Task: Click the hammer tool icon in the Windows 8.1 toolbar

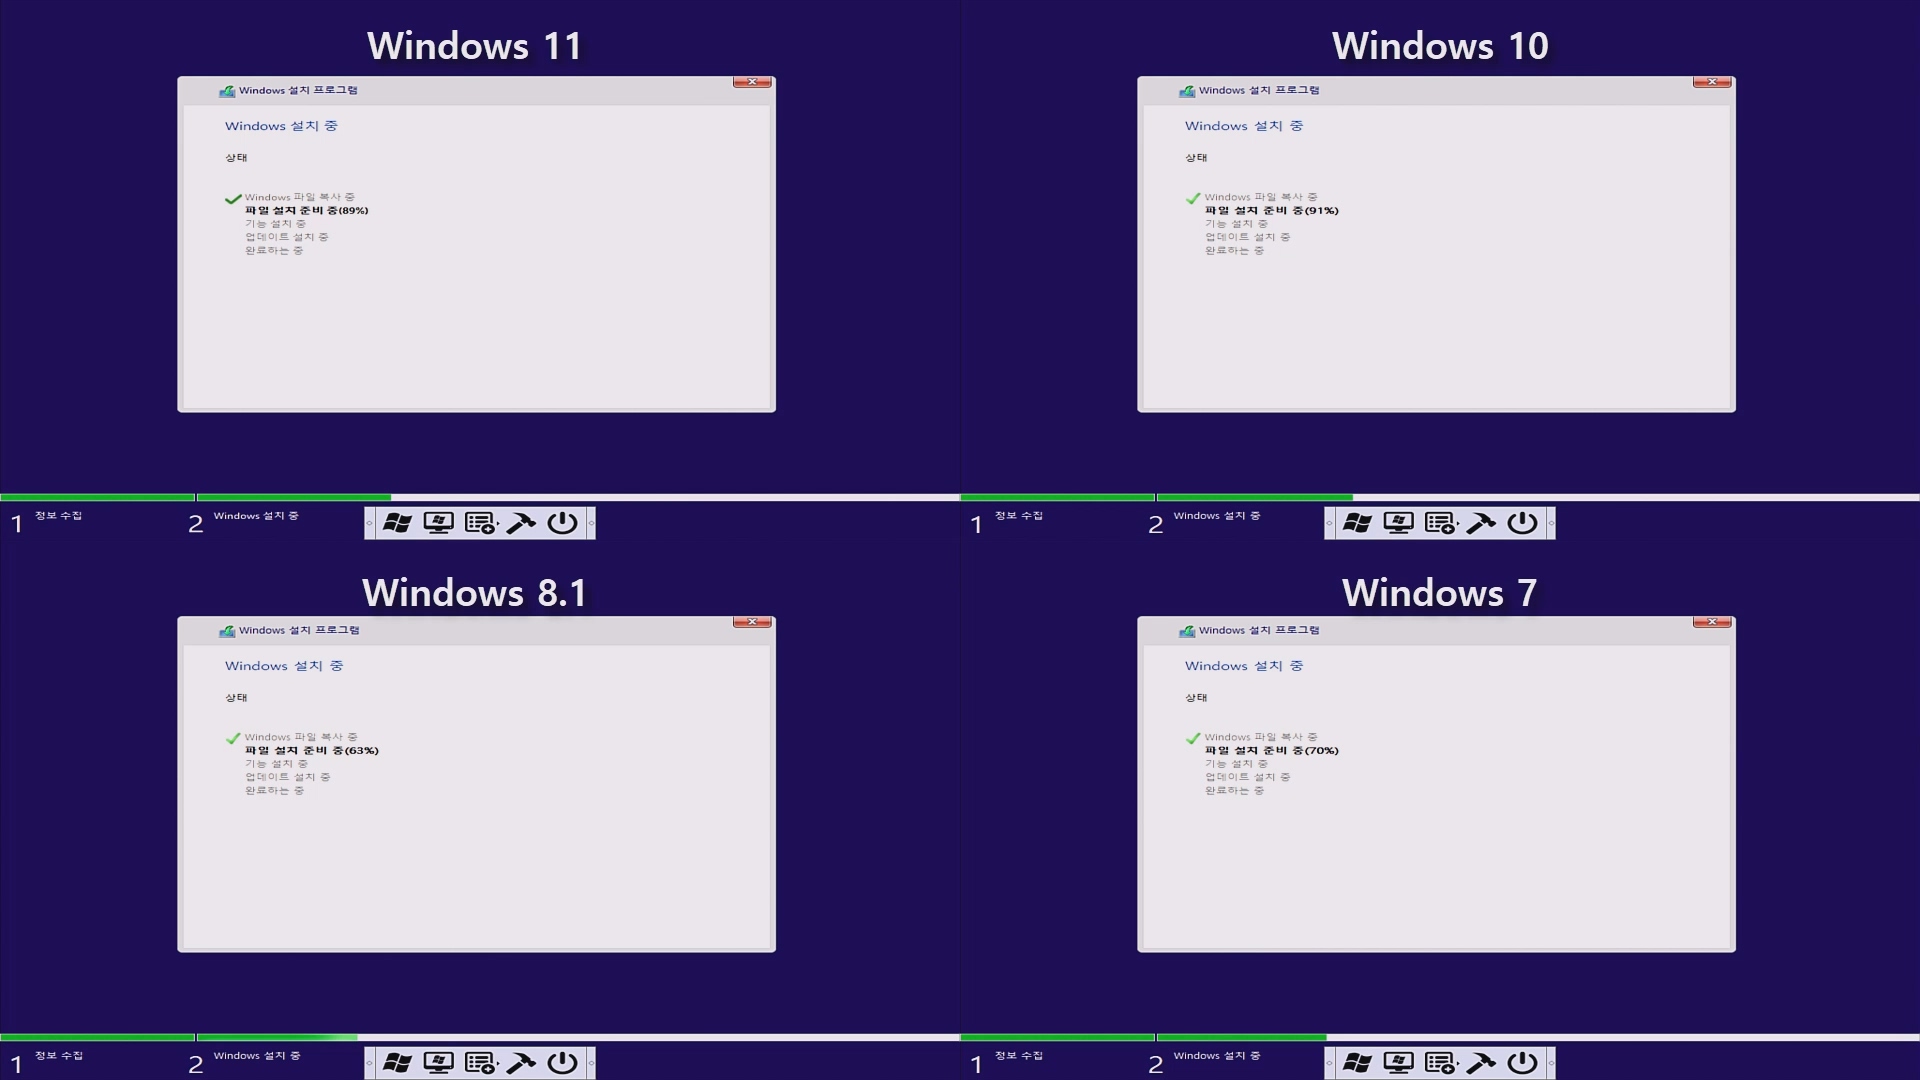Action: (x=521, y=1063)
